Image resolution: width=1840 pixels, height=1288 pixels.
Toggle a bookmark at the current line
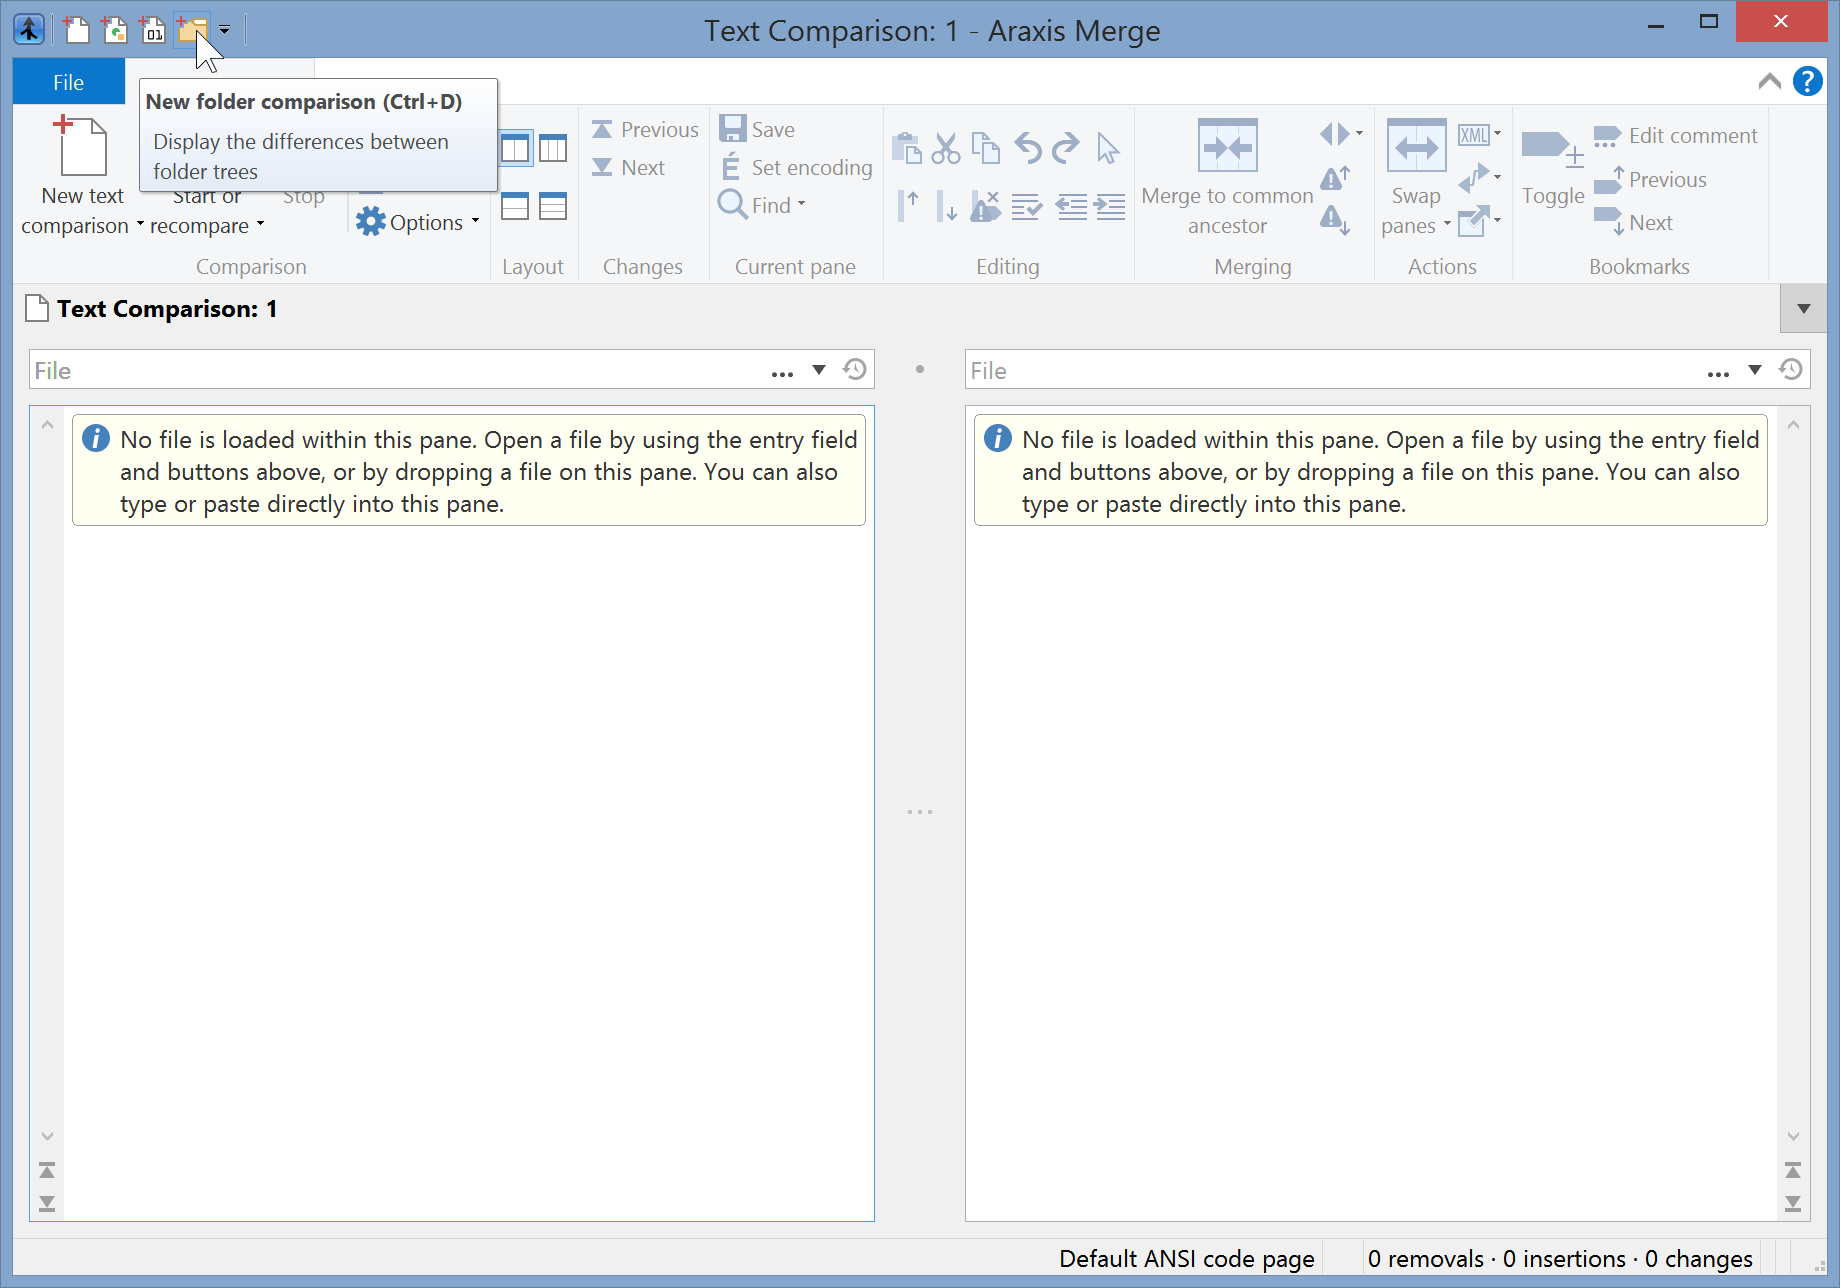click(1552, 170)
